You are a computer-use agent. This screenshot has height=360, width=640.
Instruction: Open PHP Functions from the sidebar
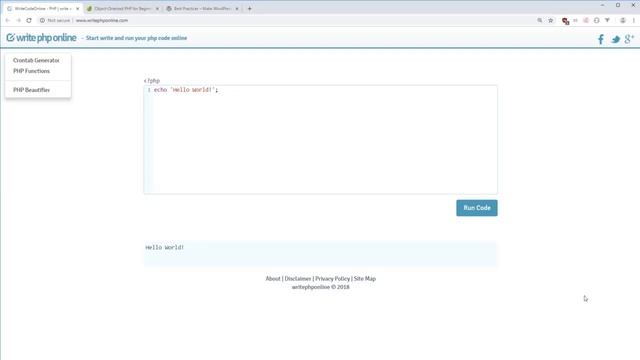(x=31, y=71)
